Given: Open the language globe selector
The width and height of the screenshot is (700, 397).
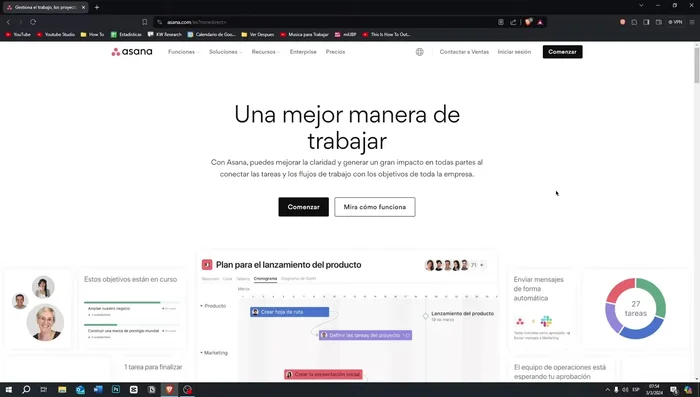Looking at the screenshot, I should tap(420, 52).
